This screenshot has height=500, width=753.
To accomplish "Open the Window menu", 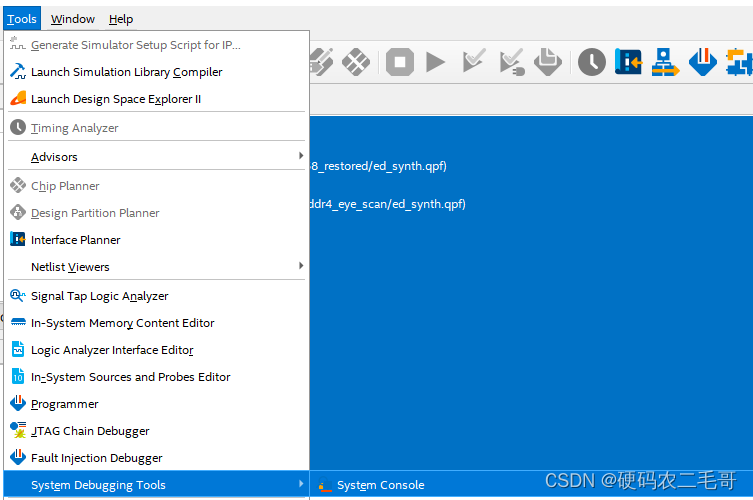I will pyautogui.click(x=73, y=19).
